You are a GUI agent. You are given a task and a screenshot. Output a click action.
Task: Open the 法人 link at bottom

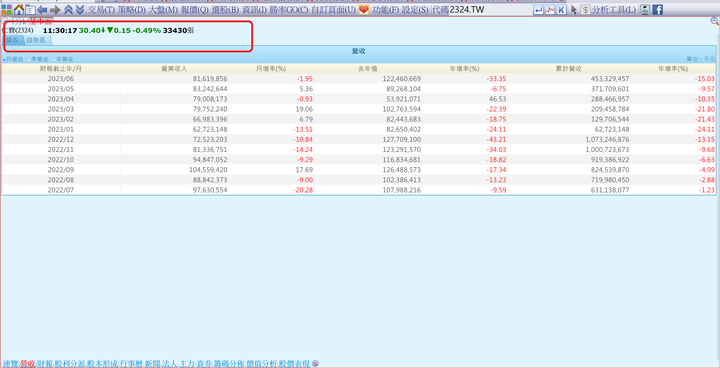[x=169, y=363]
